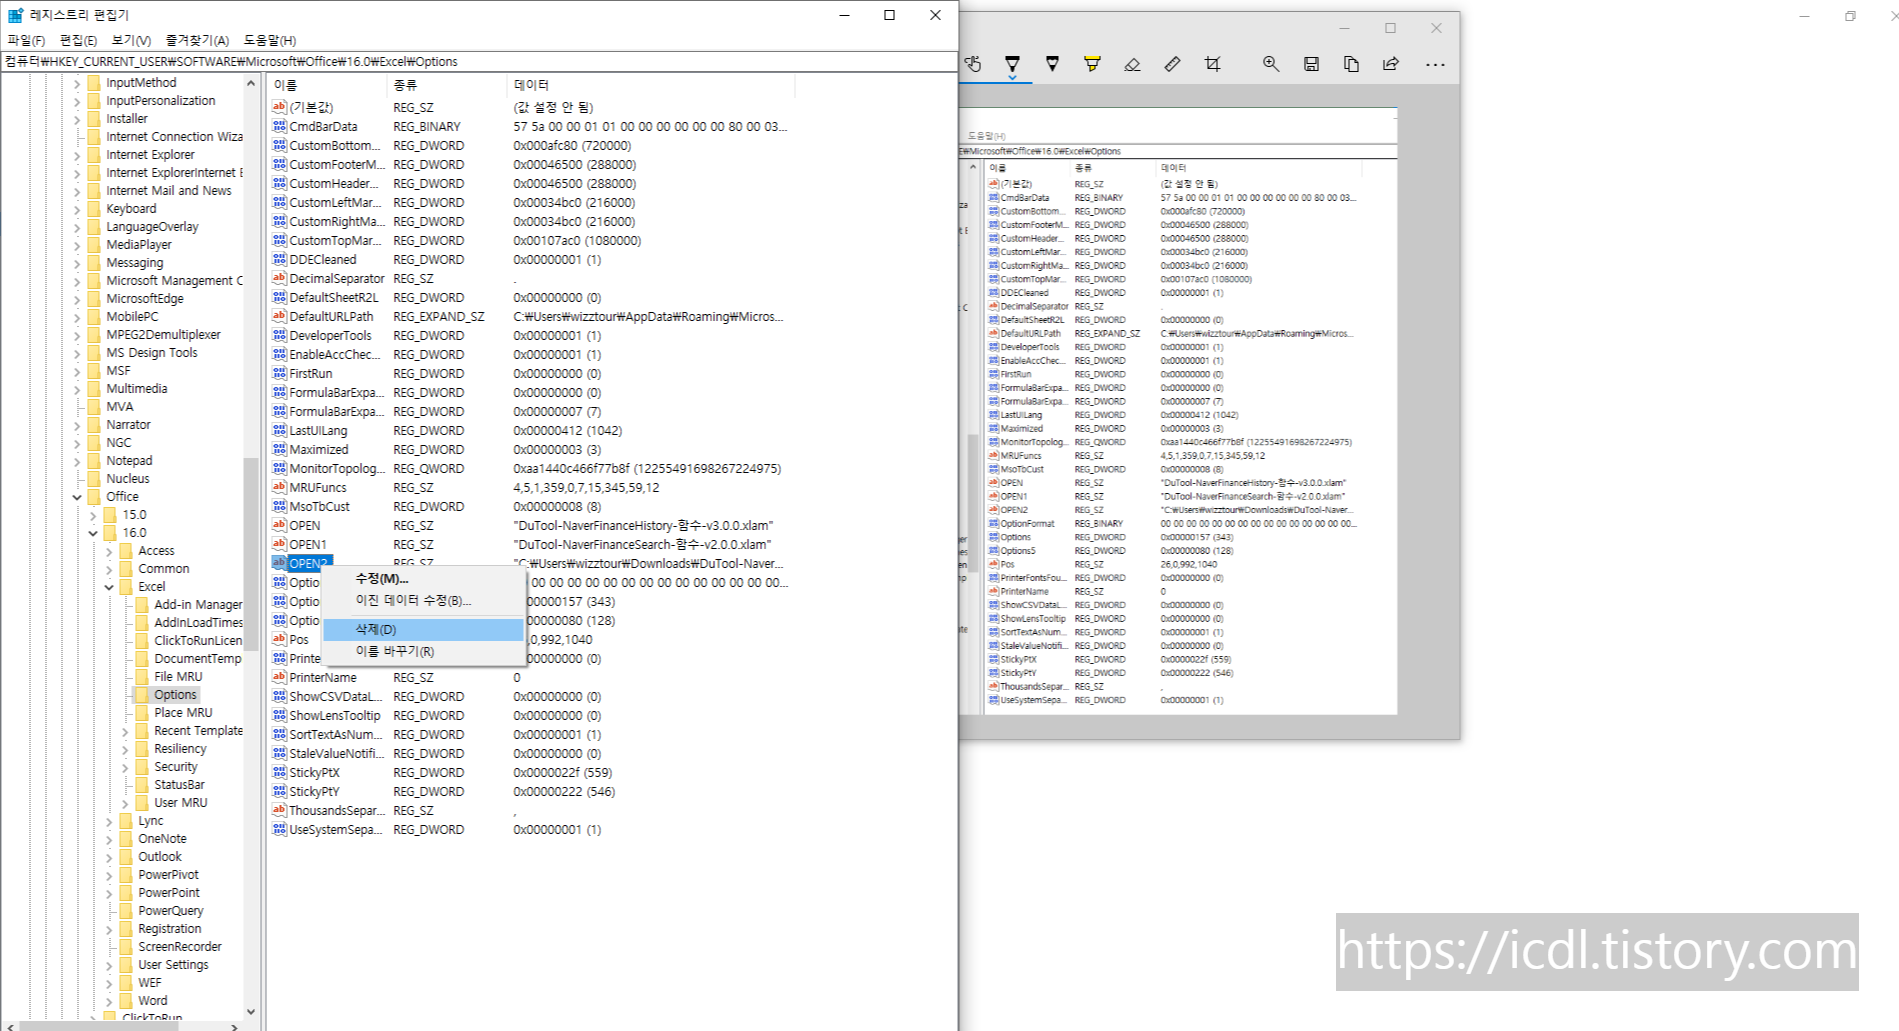Image resolution: width=1899 pixels, height=1031 pixels.
Task: Open the three-dot more menu in Snip & Sketch
Action: click(x=1435, y=64)
